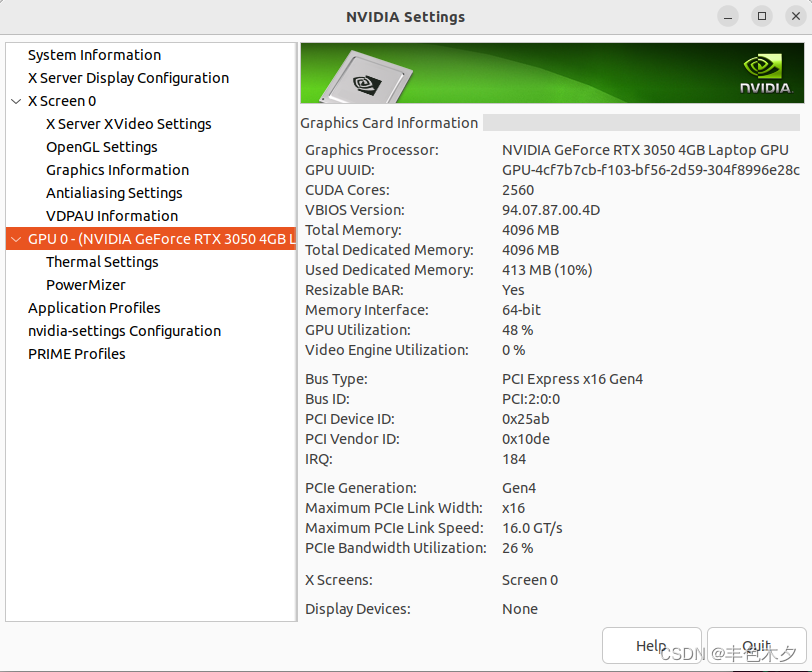Click PCI Device ID value 0x25ab

coord(526,419)
